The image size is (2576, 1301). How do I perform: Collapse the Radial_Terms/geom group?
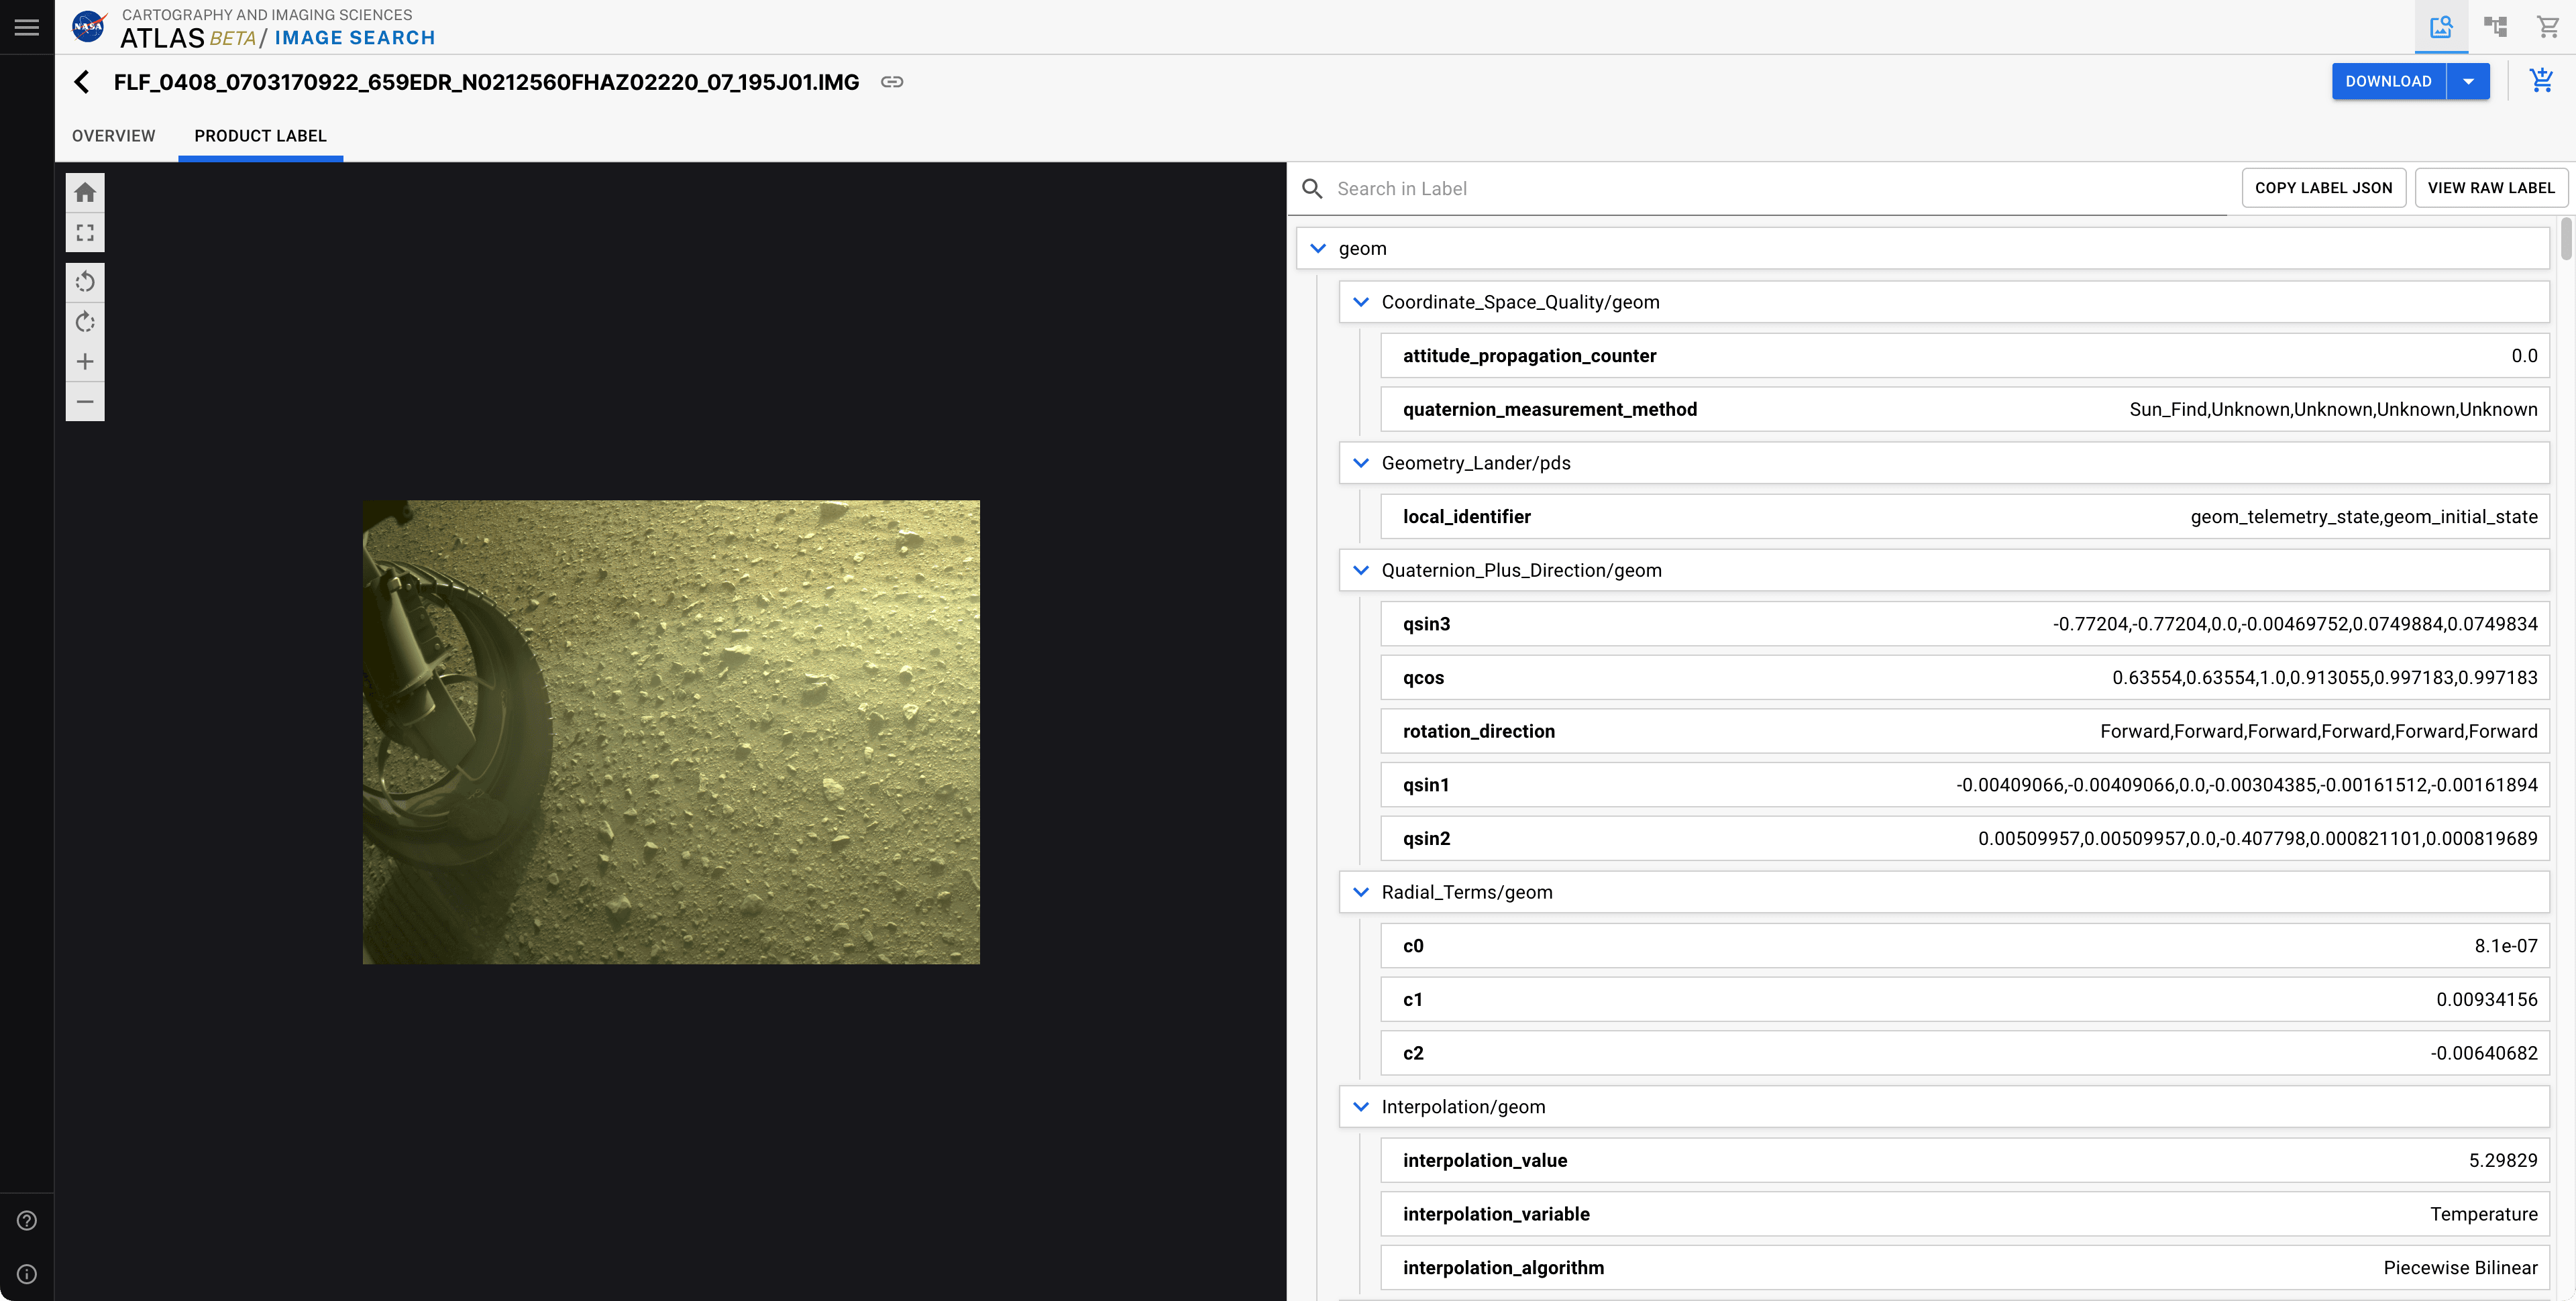pyautogui.click(x=1360, y=892)
